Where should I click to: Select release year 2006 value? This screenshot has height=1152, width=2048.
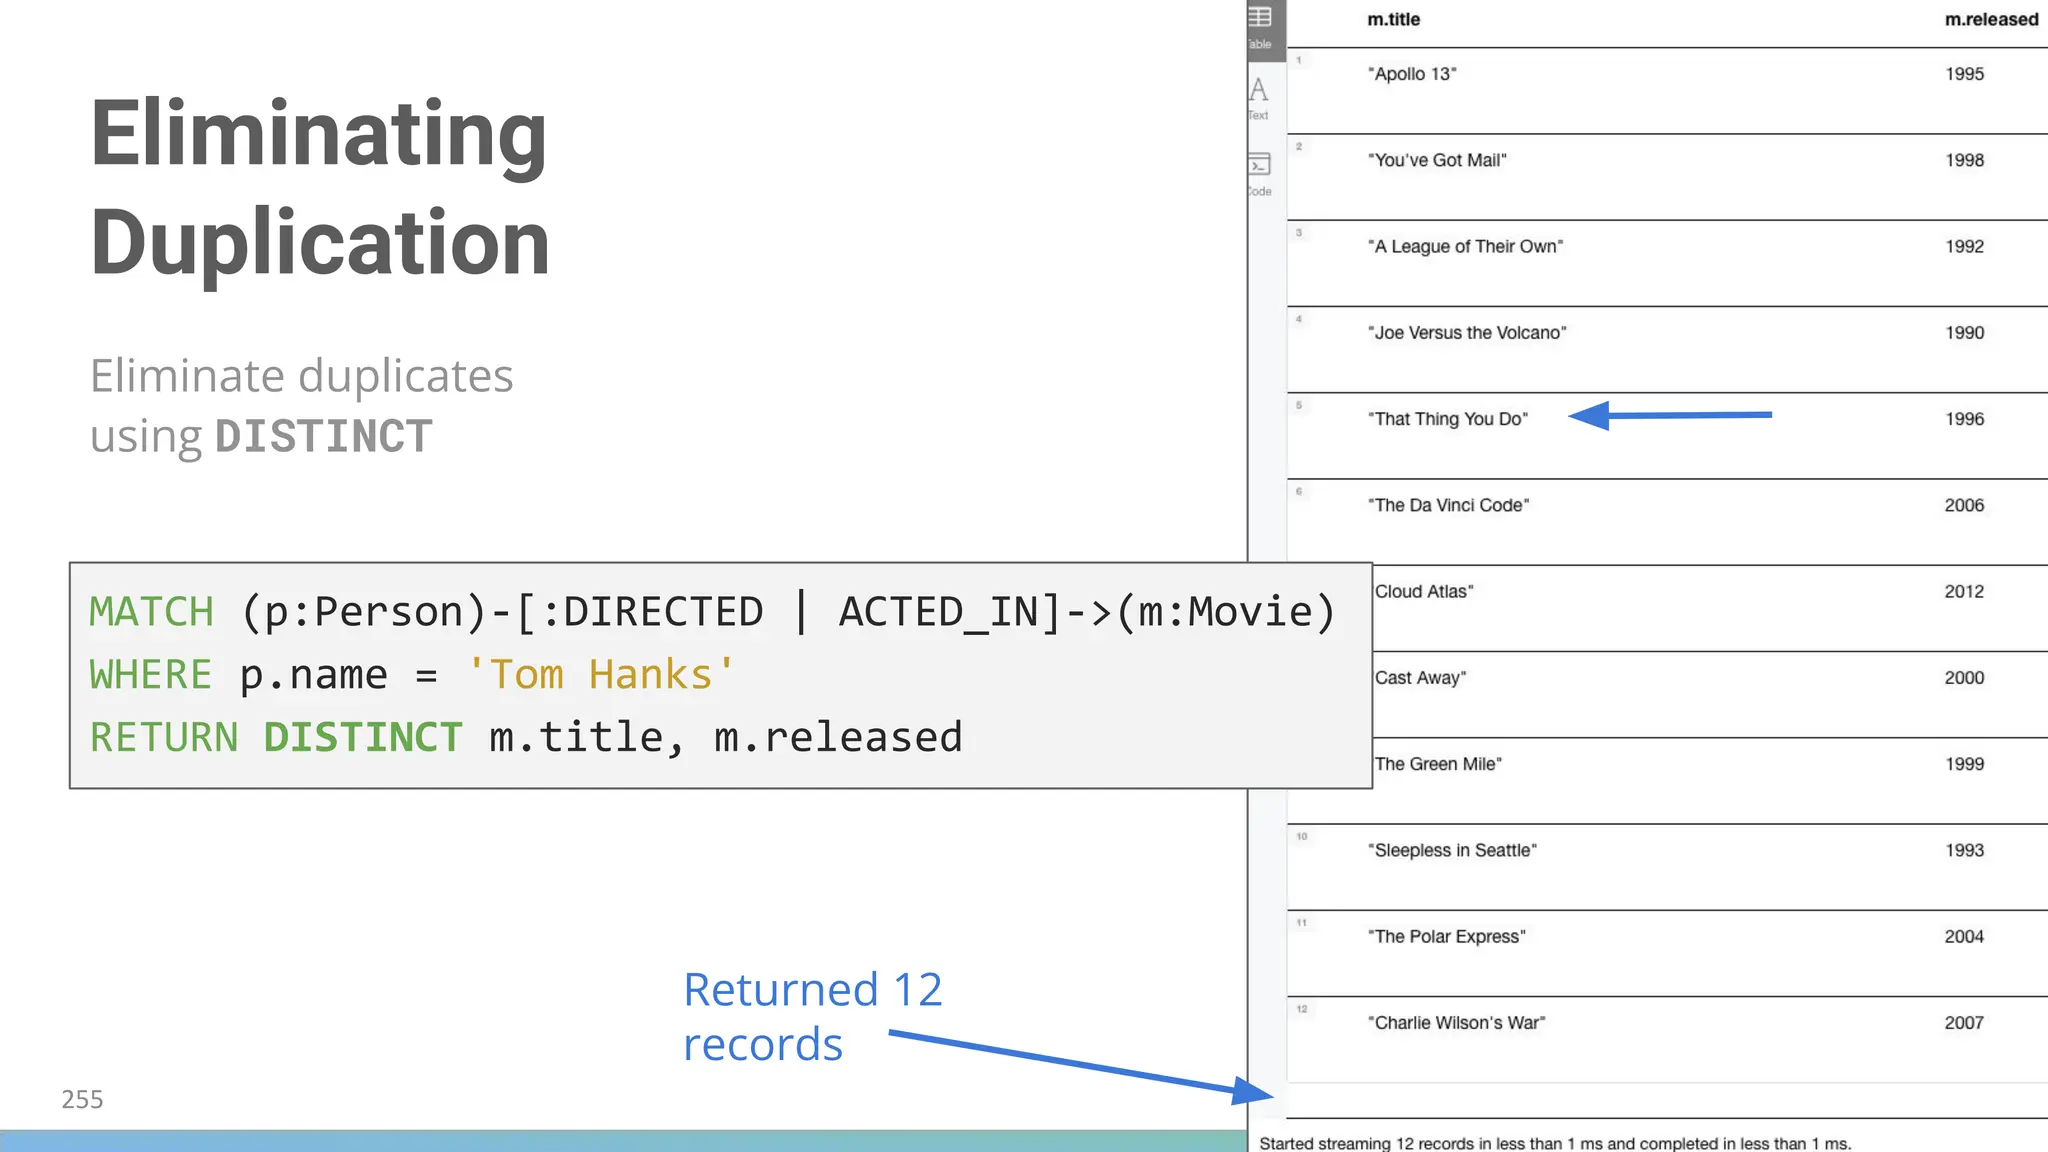click(x=1964, y=505)
